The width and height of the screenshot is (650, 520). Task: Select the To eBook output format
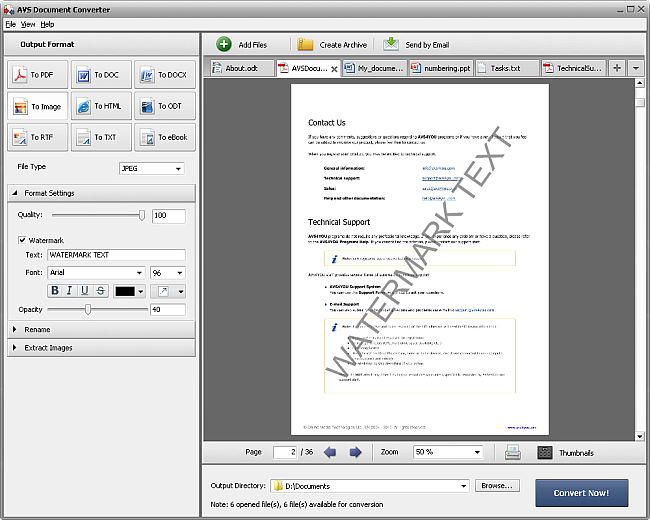[165, 137]
